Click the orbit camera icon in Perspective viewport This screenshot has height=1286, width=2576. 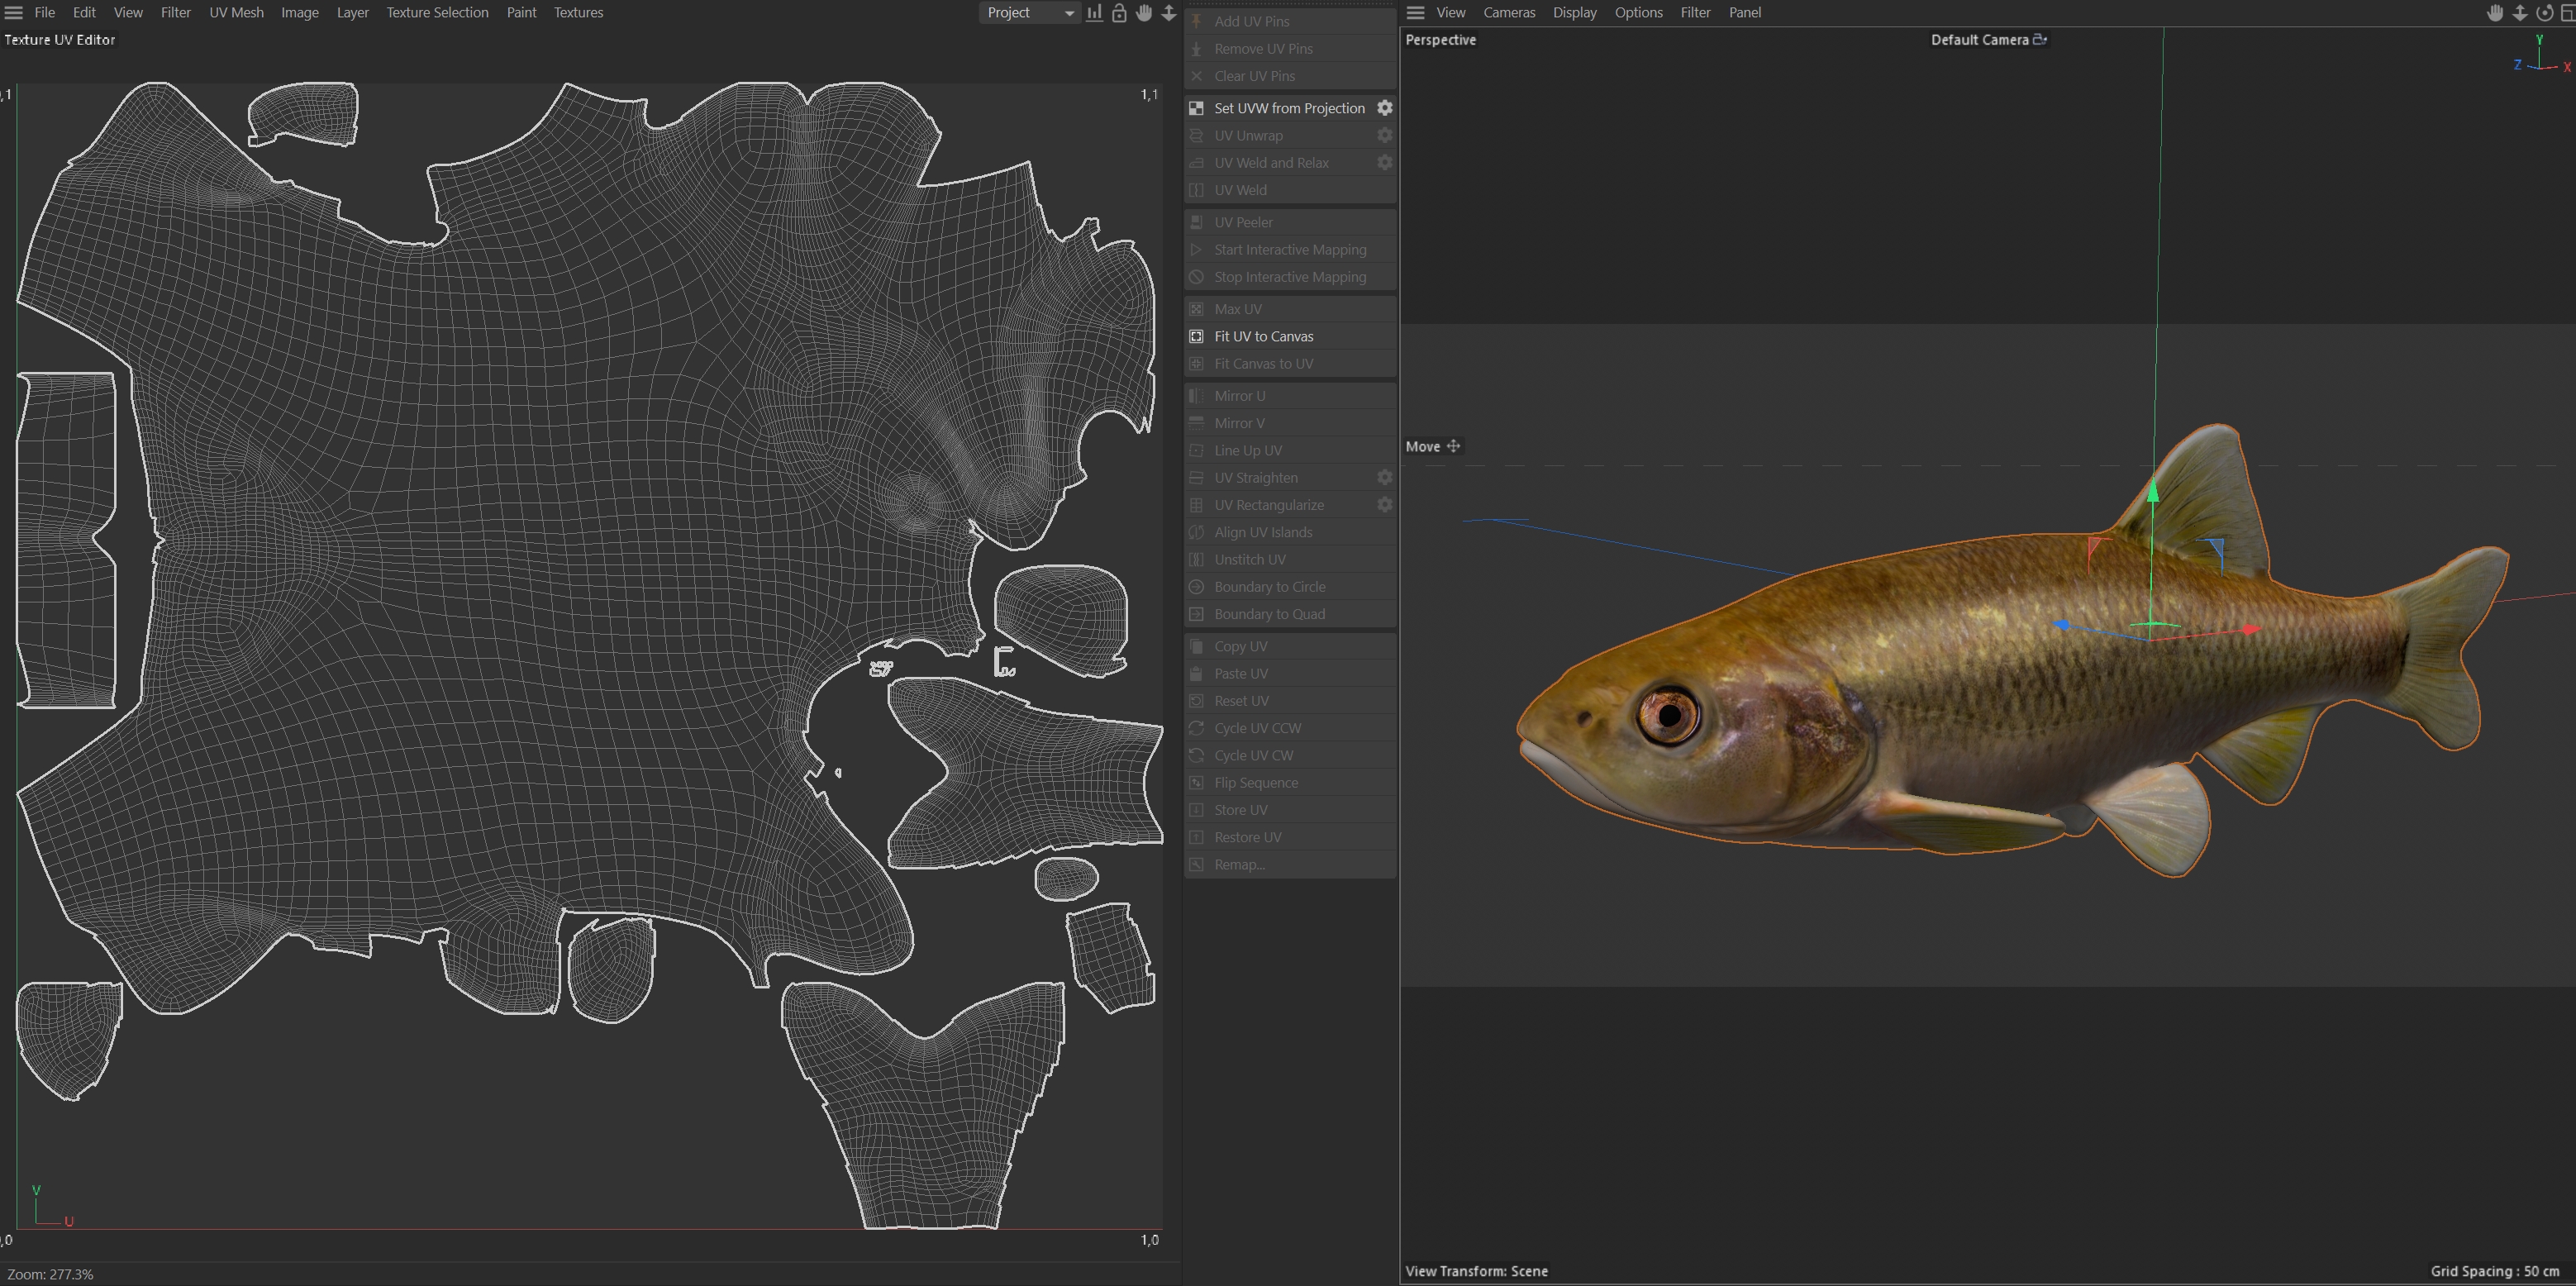(x=2544, y=13)
